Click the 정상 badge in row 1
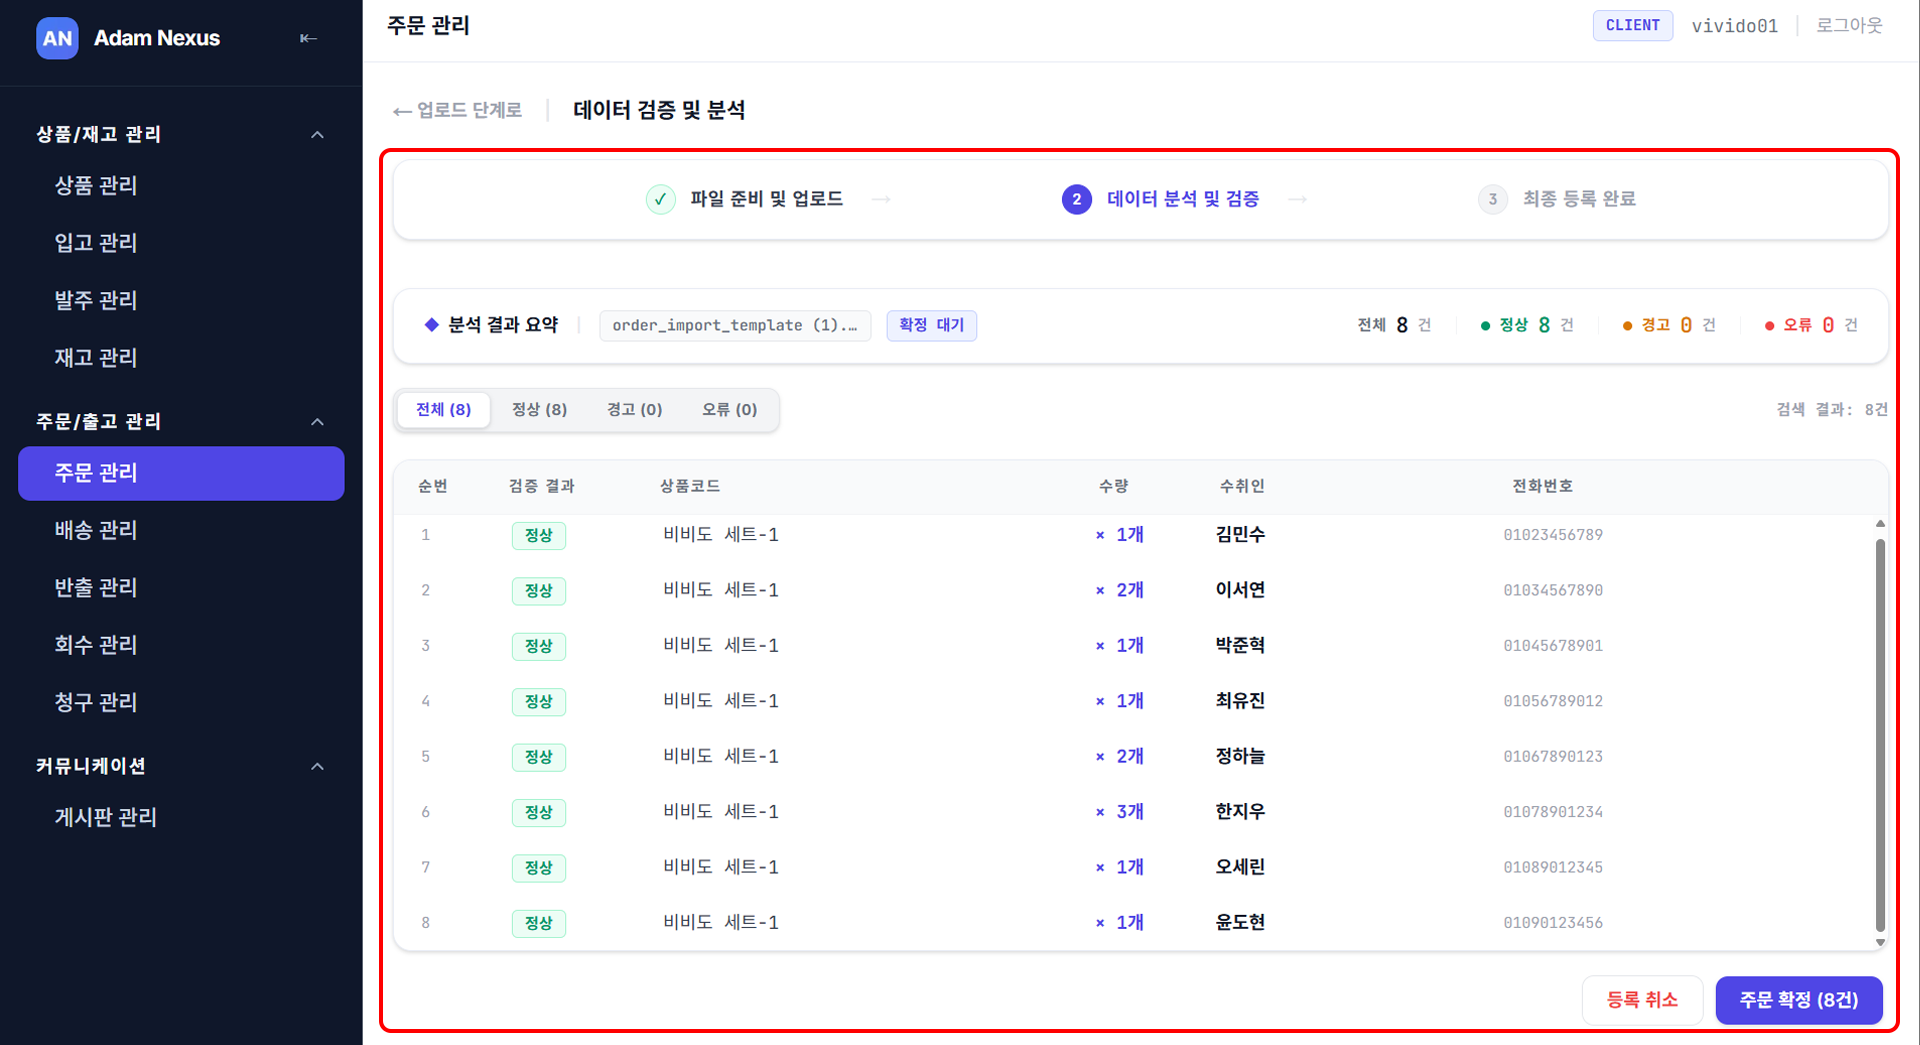1920x1045 pixels. [538, 535]
